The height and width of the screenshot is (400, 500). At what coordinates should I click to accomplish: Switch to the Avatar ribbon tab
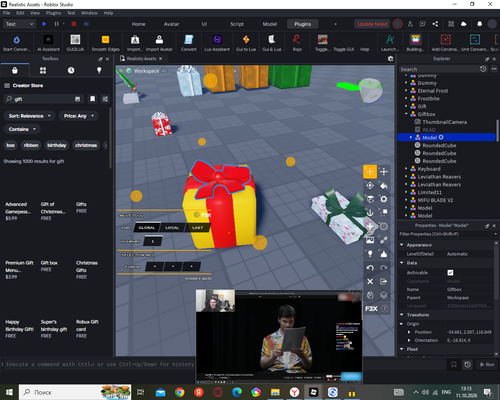[x=171, y=24]
